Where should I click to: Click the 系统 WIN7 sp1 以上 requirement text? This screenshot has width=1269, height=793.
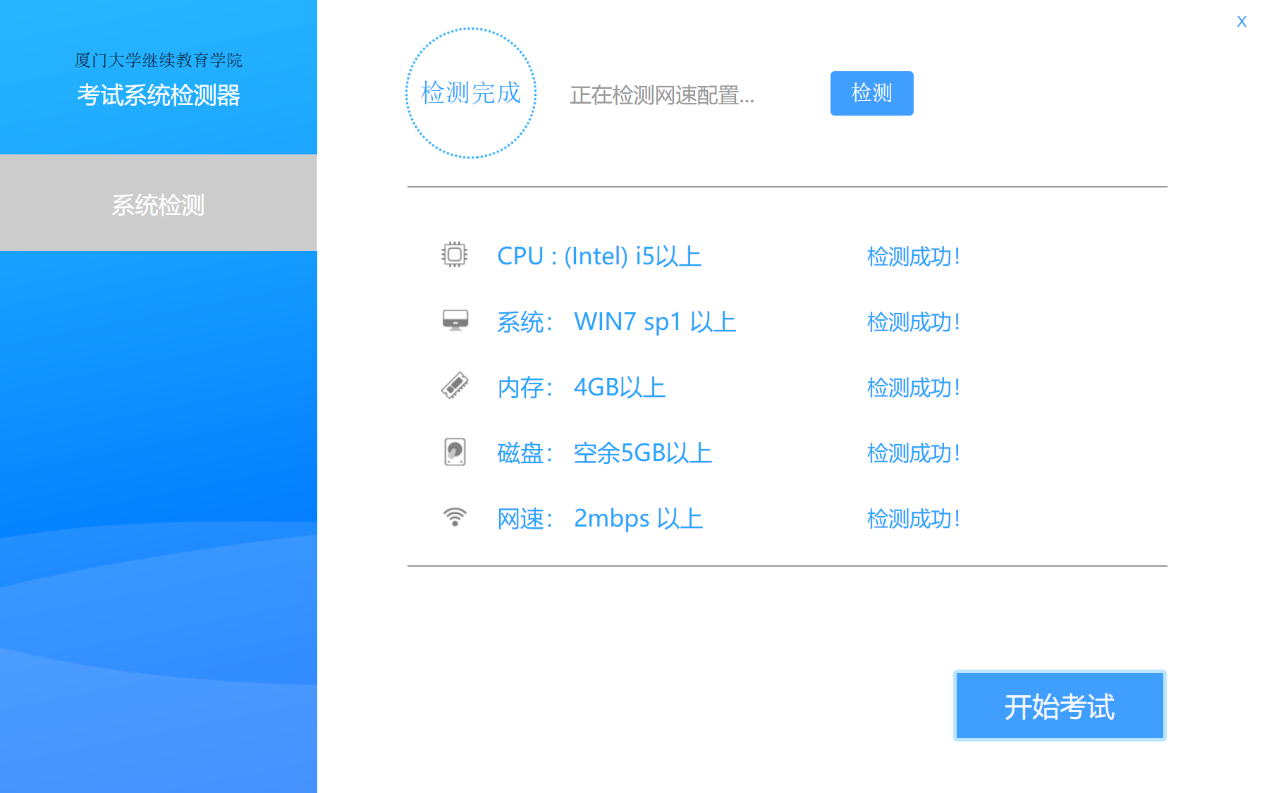point(616,322)
